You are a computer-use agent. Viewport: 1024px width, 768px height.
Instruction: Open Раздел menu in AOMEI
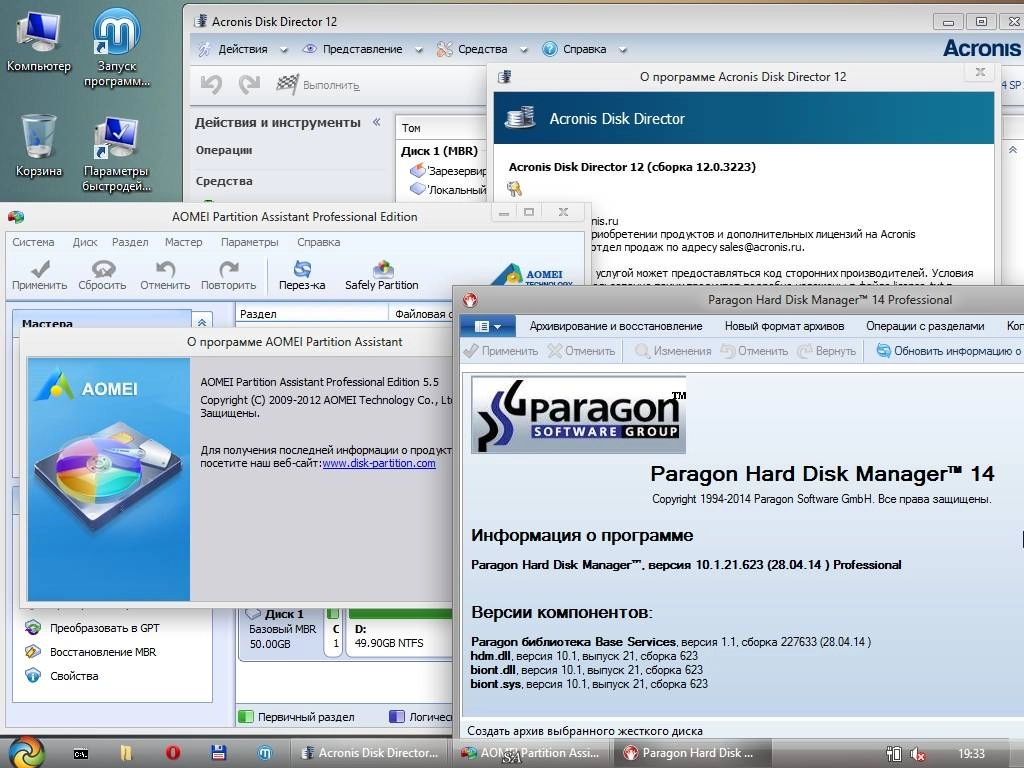(130, 242)
